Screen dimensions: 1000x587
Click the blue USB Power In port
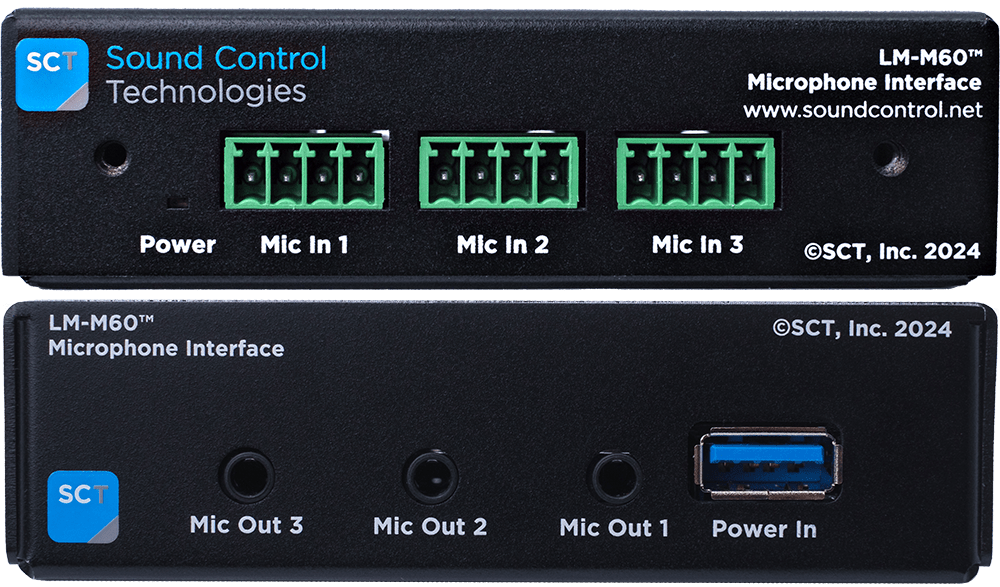[x=768, y=464]
